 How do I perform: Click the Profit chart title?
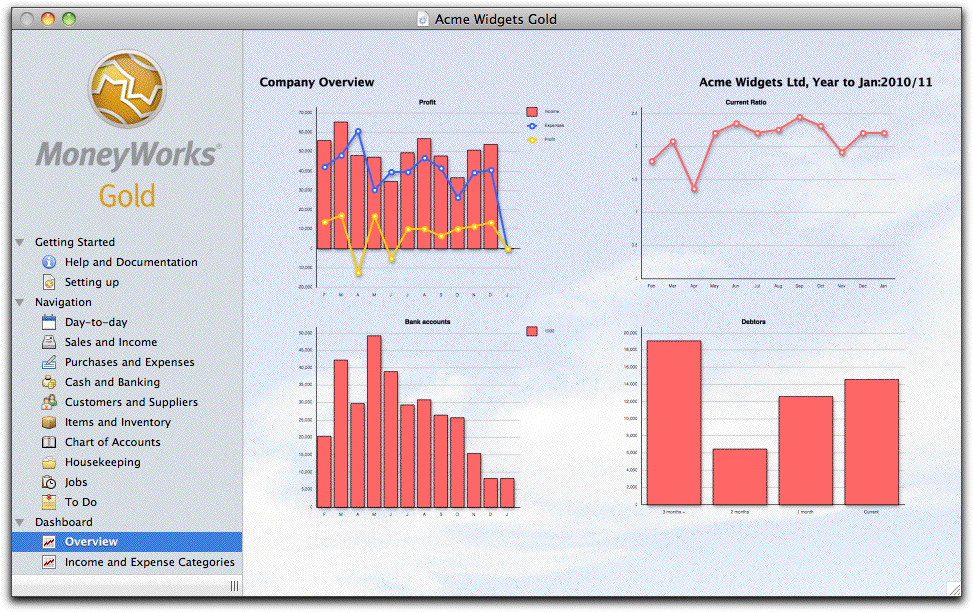pyautogui.click(x=427, y=102)
